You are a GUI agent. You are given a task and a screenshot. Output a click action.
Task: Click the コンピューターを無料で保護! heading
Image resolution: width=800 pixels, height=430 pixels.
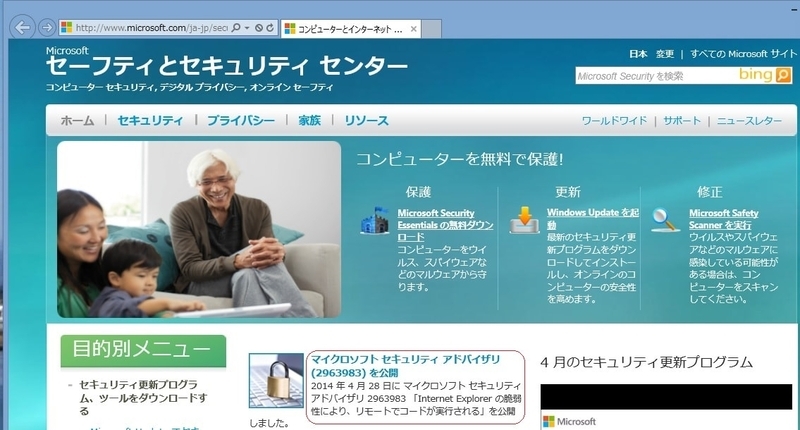pos(459,159)
